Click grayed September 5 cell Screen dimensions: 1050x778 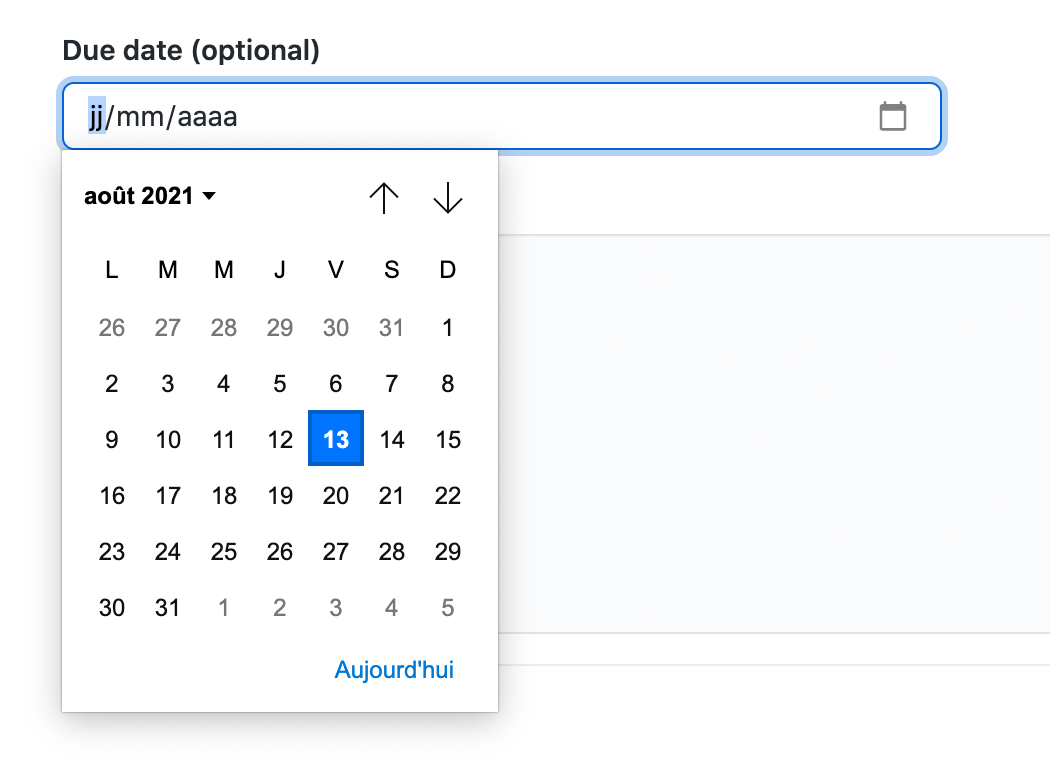(x=447, y=607)
